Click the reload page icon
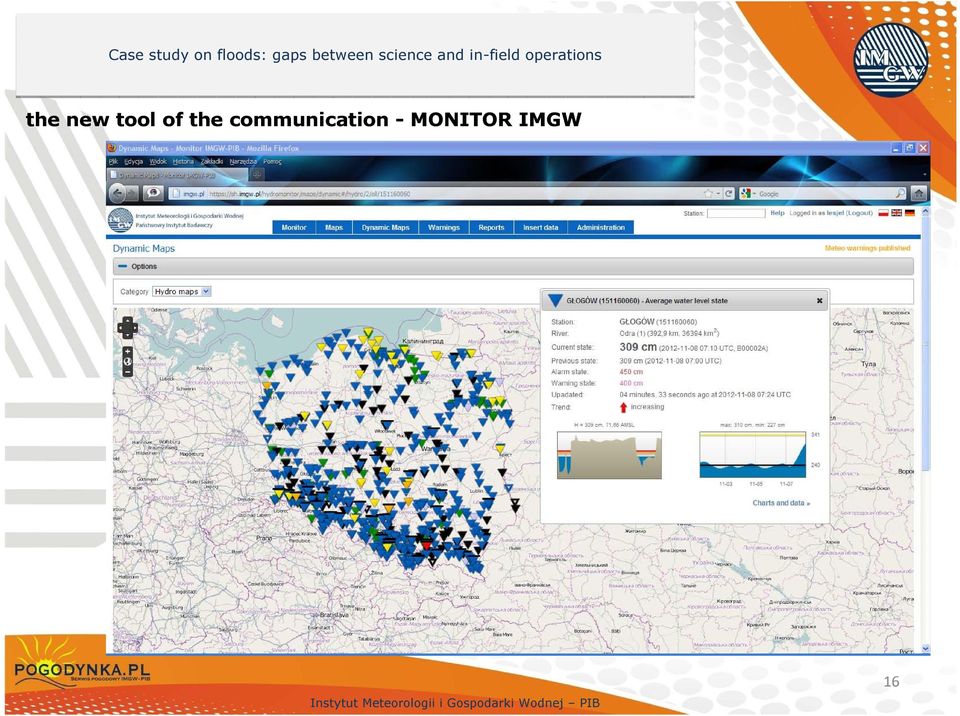 point(729,194)
